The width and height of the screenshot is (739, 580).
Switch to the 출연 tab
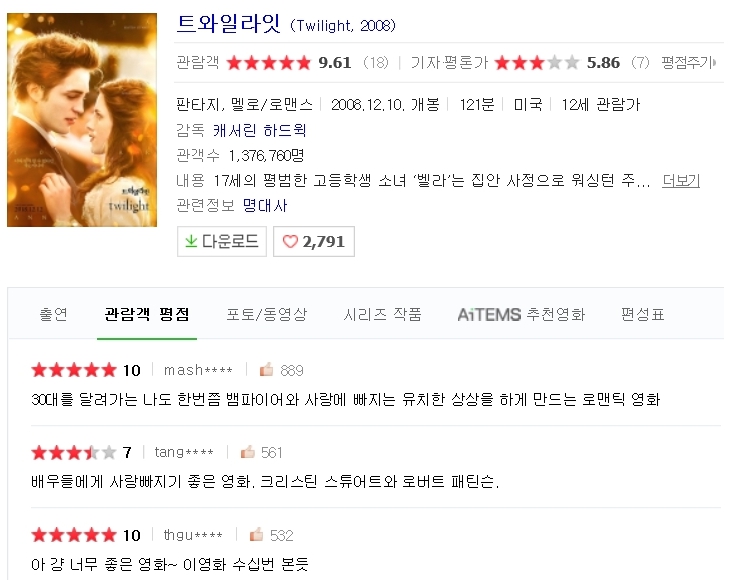53,314
